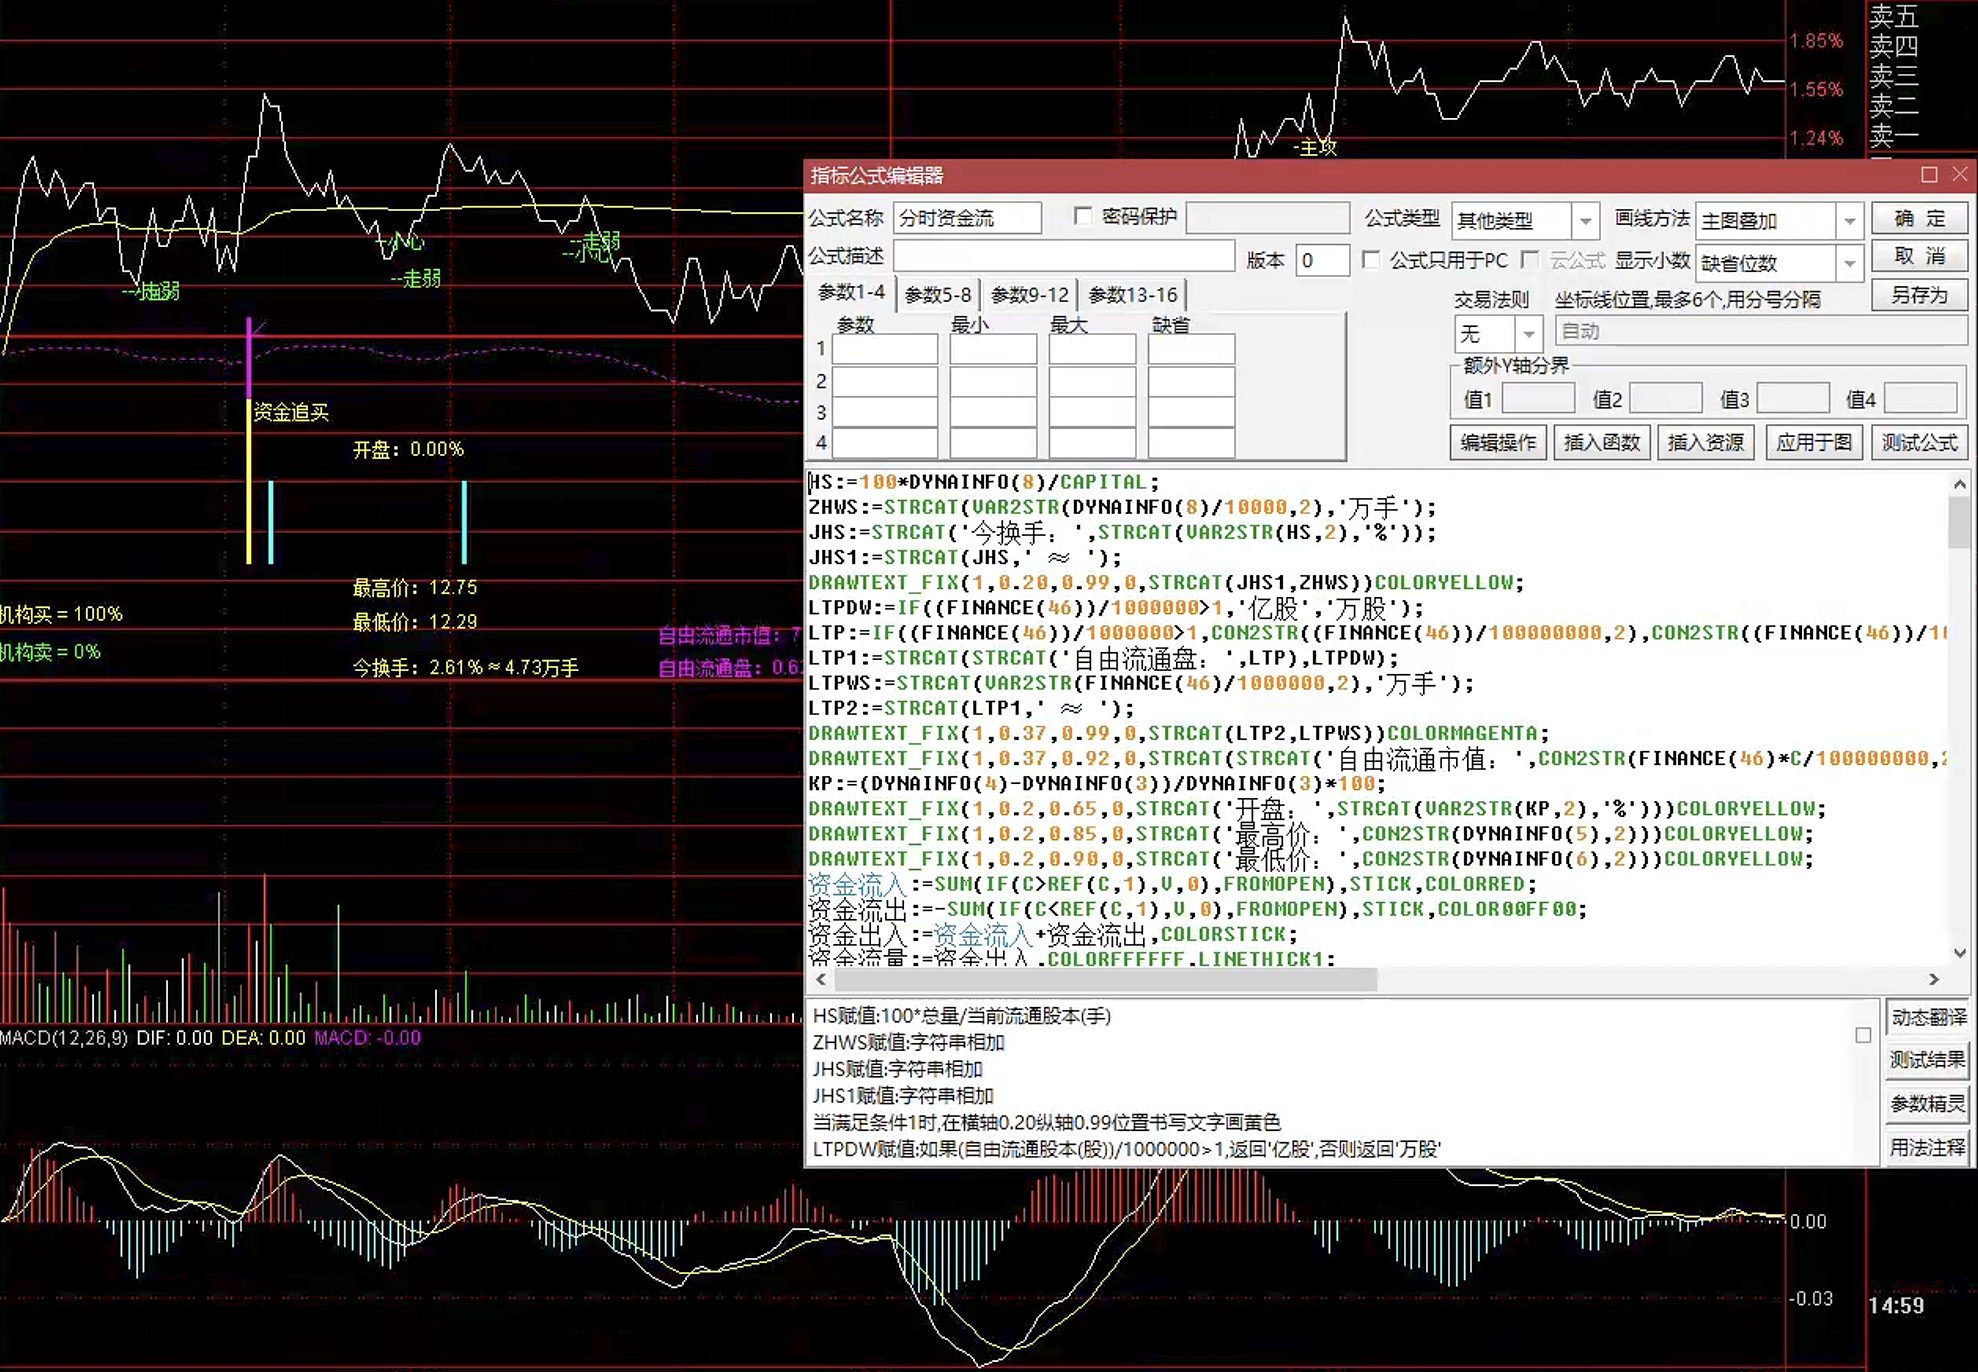This screenshot has height=1372, width=1978.
Task: Click the 插入资源 button
Action: [1706, 442]
